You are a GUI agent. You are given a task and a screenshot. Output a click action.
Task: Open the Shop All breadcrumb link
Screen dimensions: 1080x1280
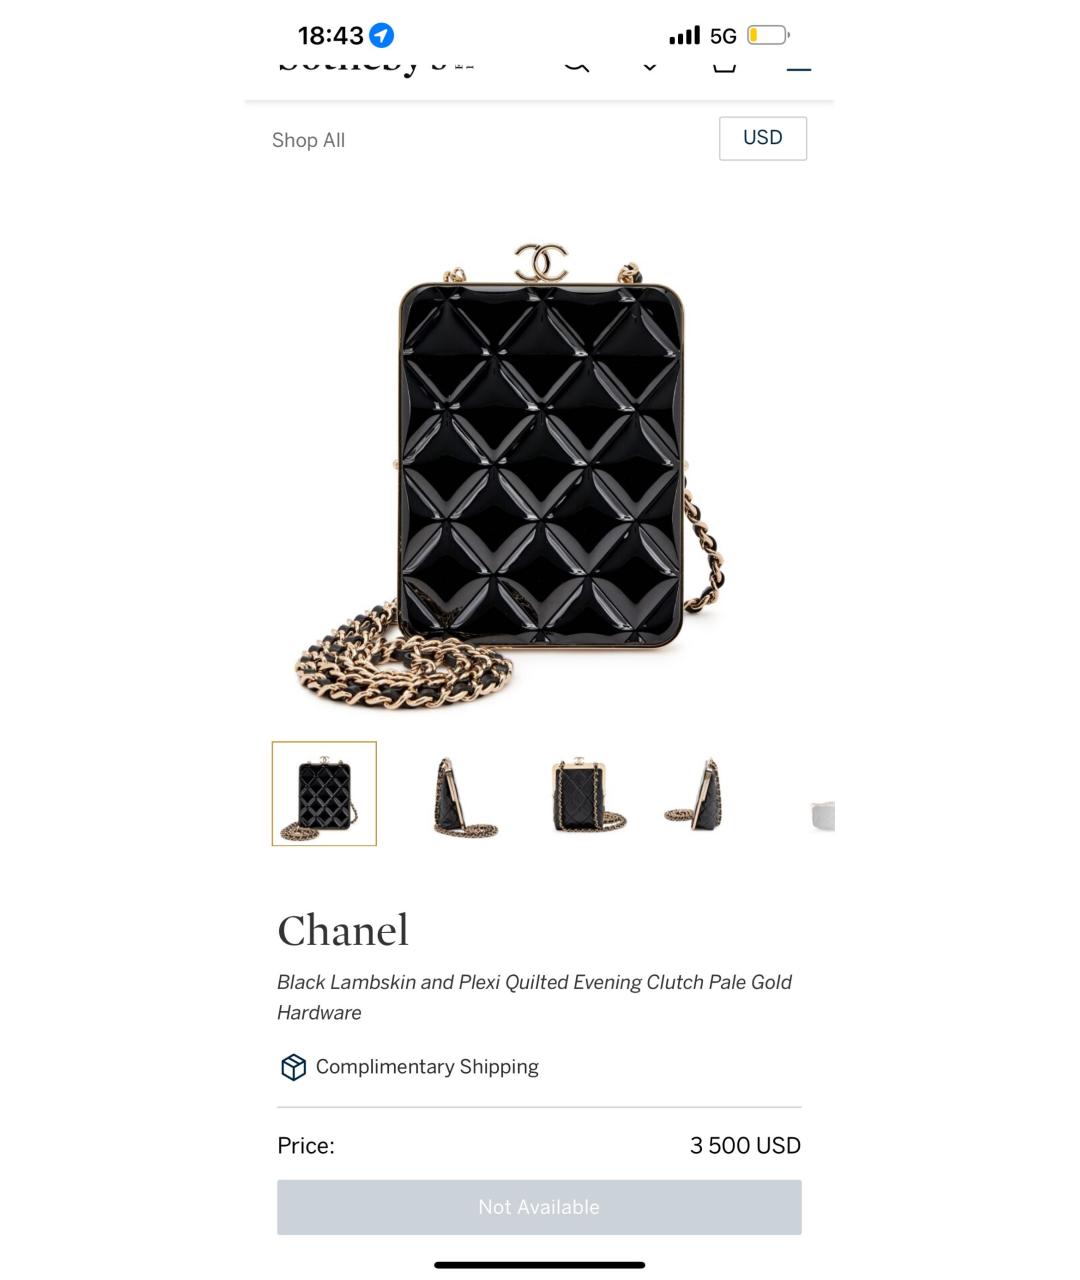click(308, 140)
